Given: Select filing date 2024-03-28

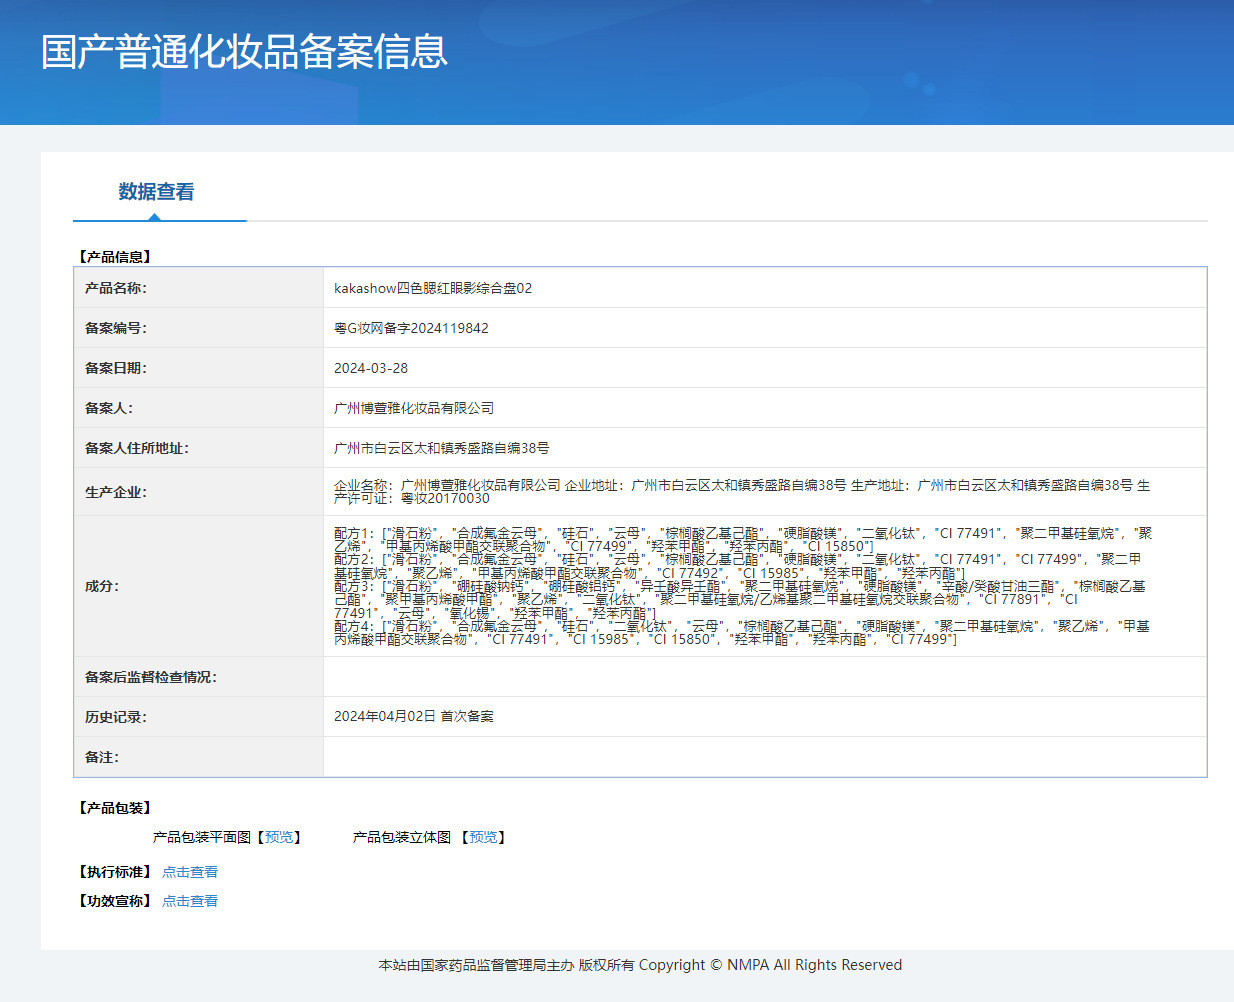Looking at the screenshot, I should point(371,368).
